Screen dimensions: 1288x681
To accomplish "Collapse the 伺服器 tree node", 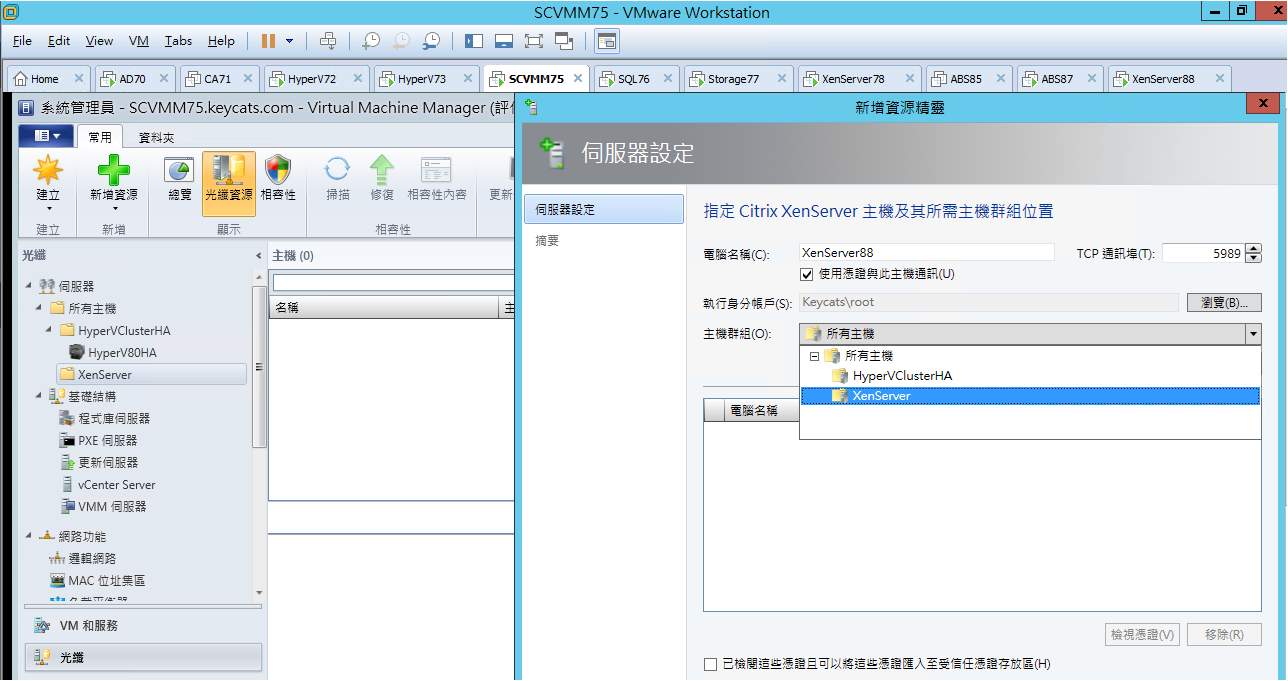I will (28, 287).
